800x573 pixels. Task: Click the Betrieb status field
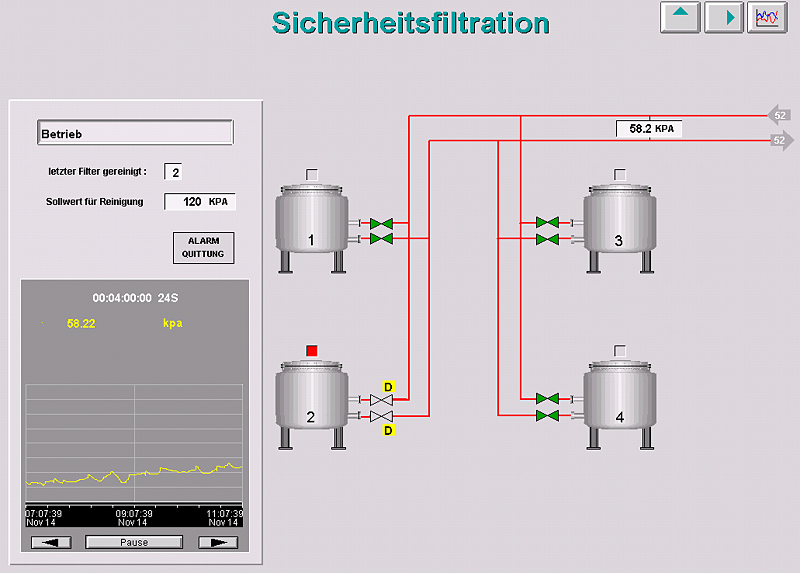(x=135, y=133)
